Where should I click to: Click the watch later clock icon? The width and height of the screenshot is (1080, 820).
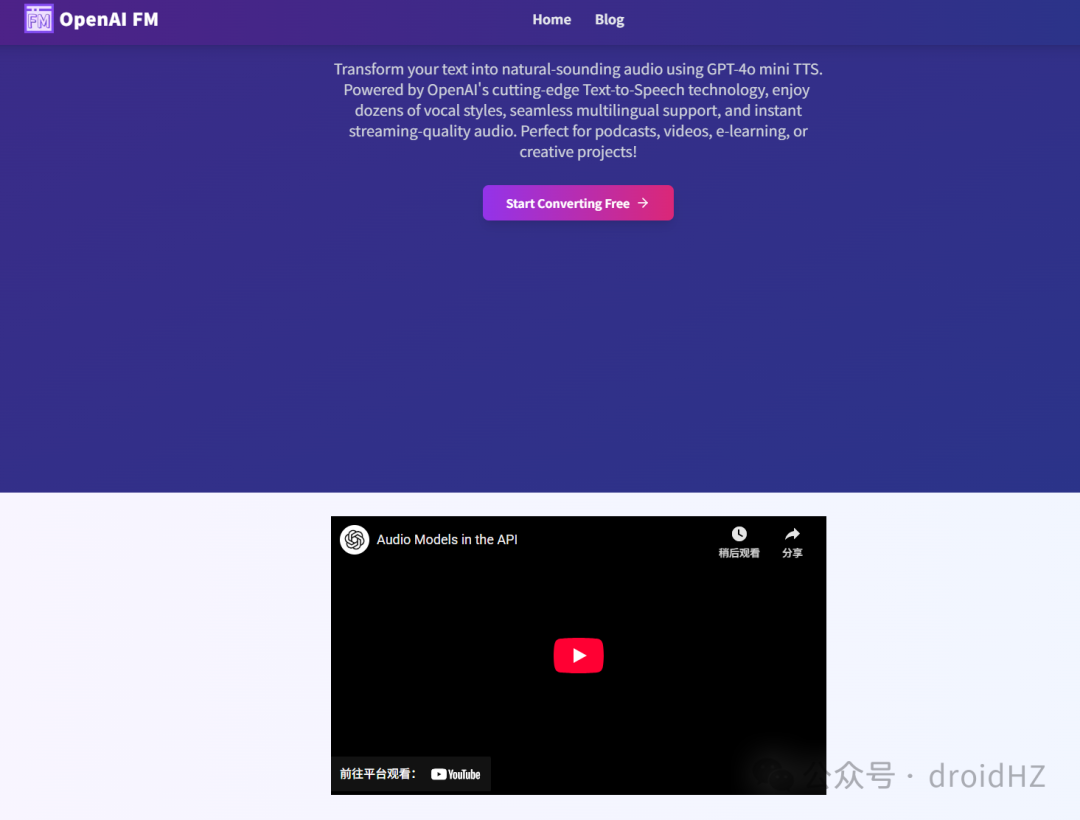point(739,534)
